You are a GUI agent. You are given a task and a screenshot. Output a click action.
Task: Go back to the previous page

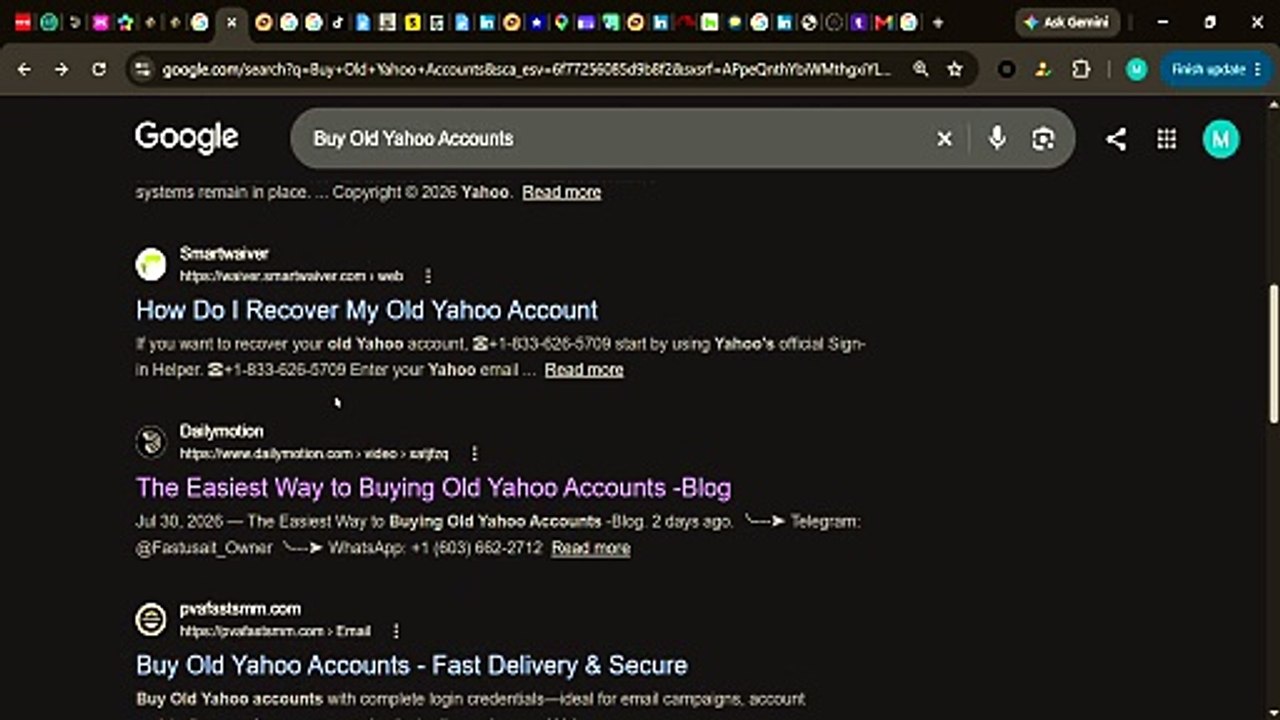tap(24, 69)
